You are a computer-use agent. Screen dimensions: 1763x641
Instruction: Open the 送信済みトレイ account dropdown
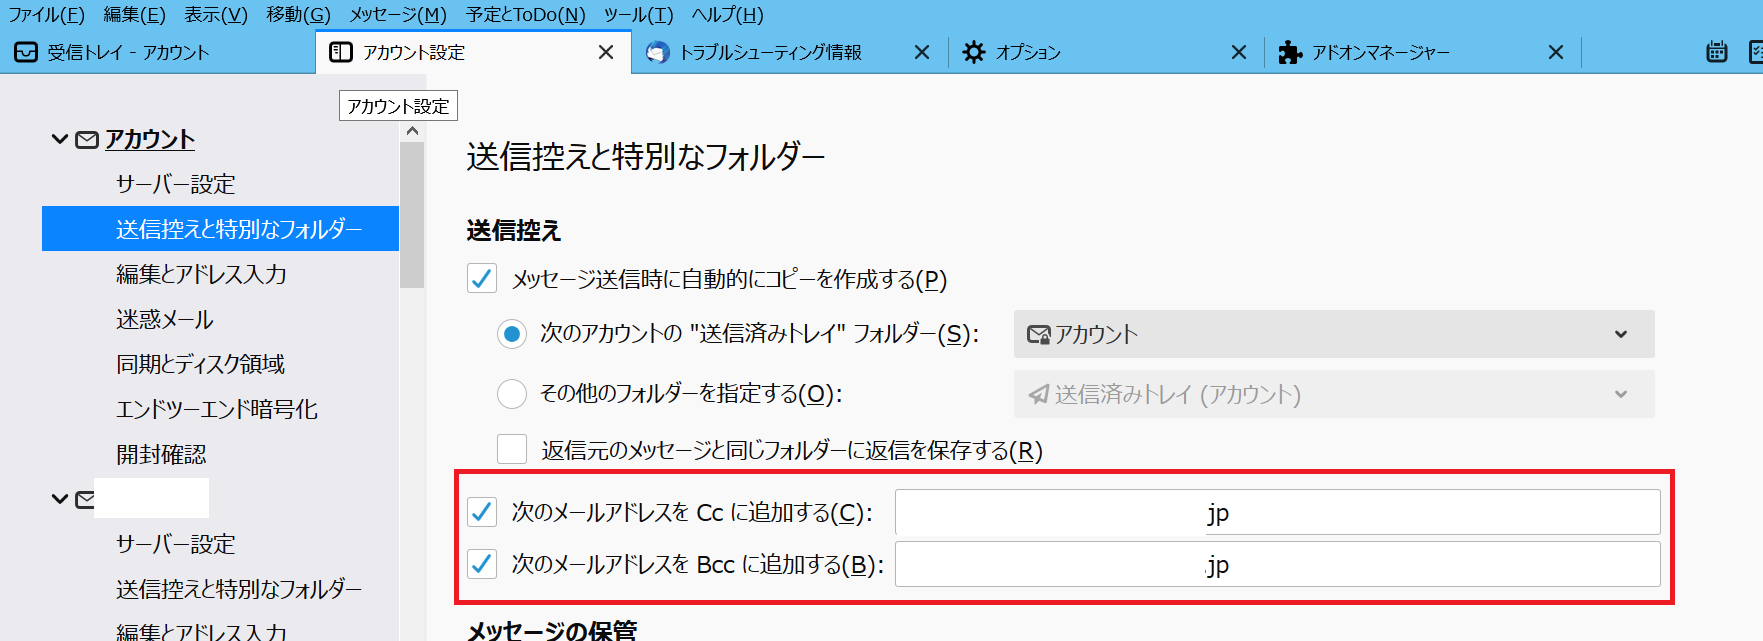1333,334
